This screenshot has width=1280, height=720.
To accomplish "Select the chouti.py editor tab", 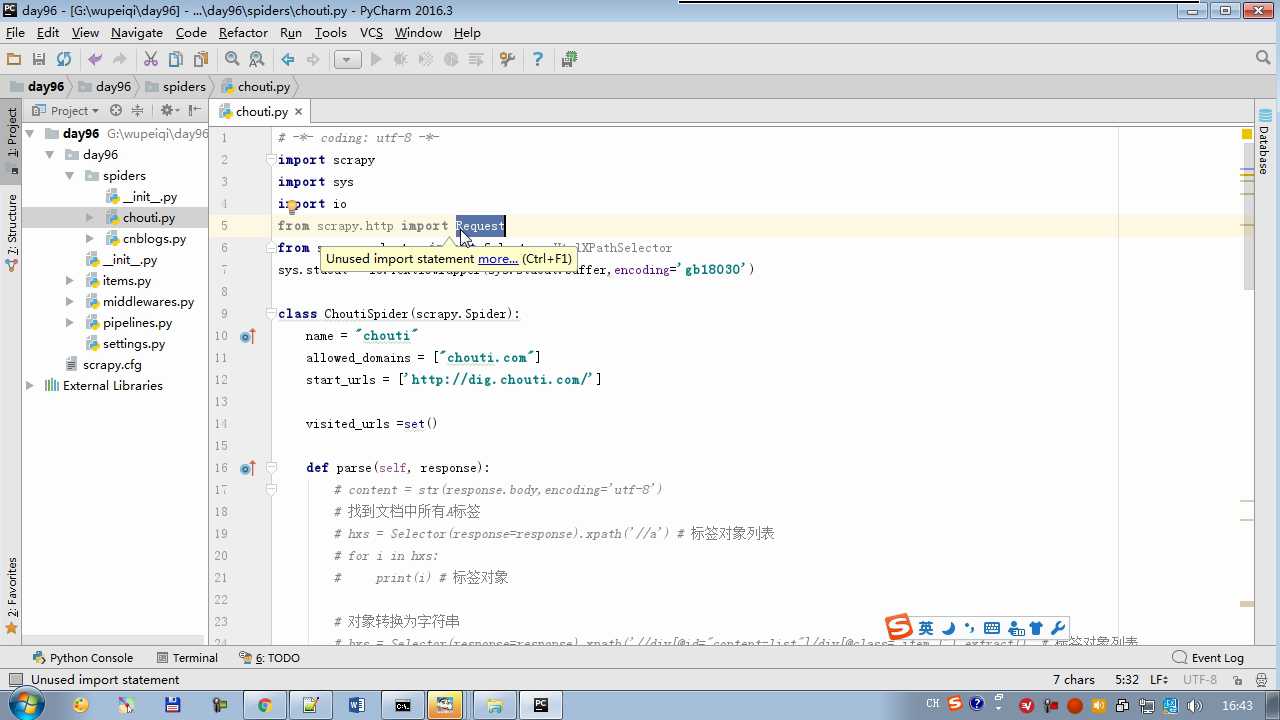I will (x=261, y=112).
